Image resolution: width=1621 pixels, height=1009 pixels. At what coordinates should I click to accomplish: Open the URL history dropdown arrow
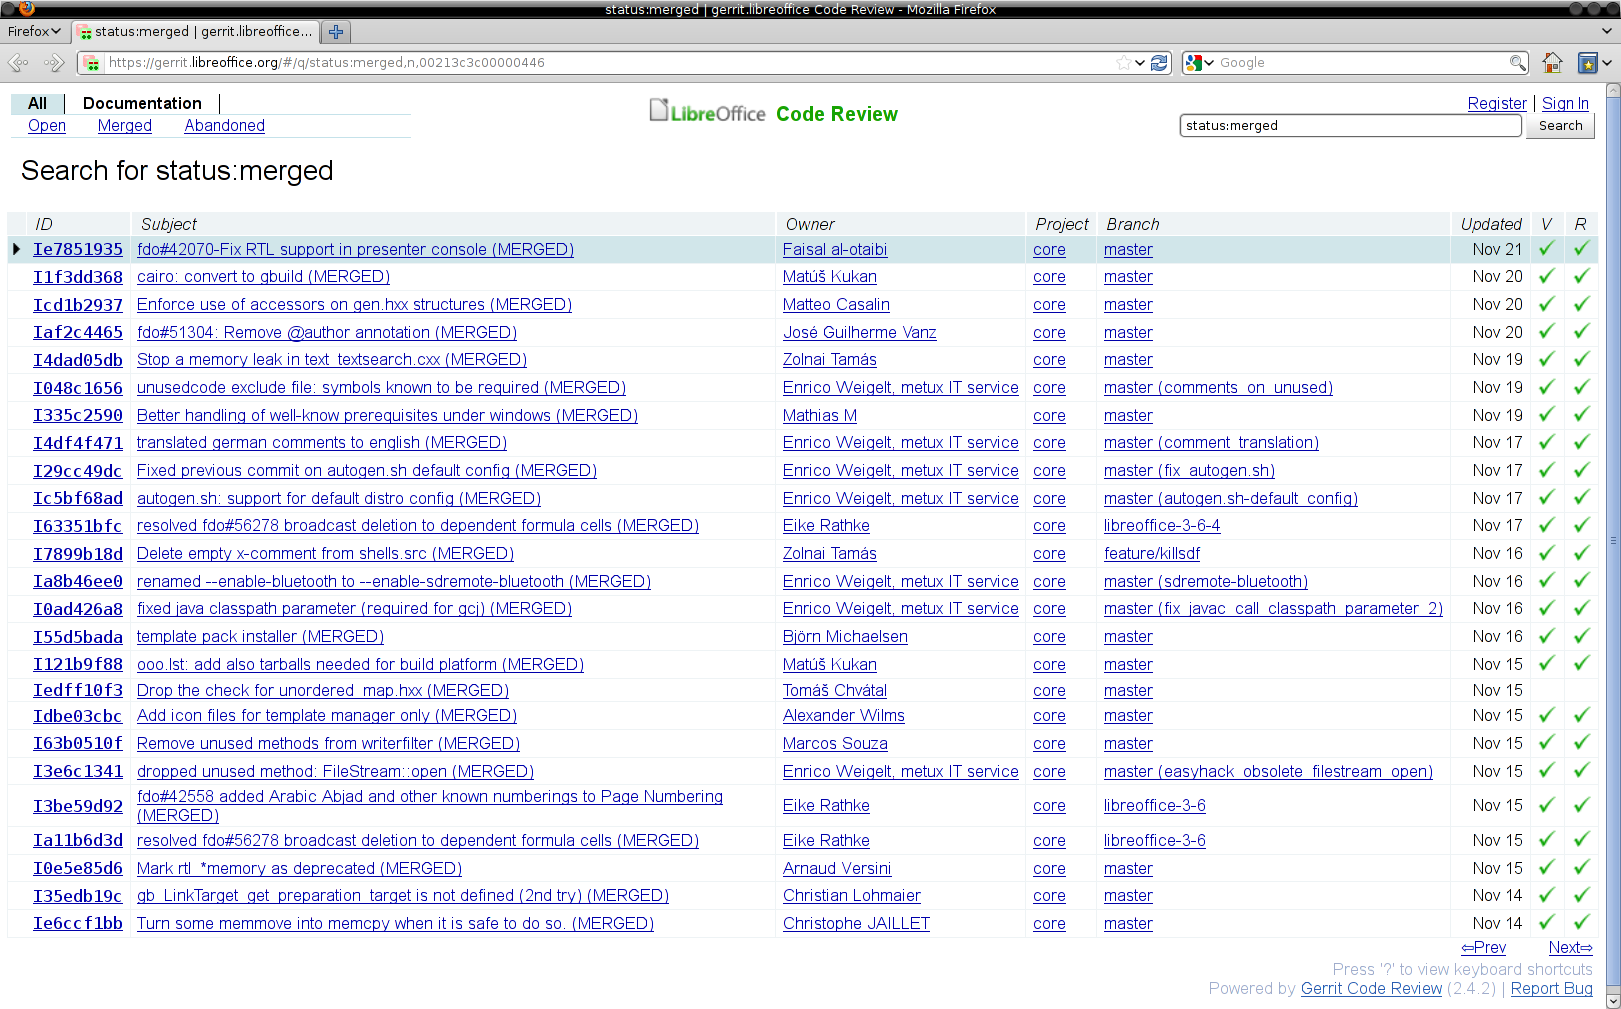tap(1139, 63)
